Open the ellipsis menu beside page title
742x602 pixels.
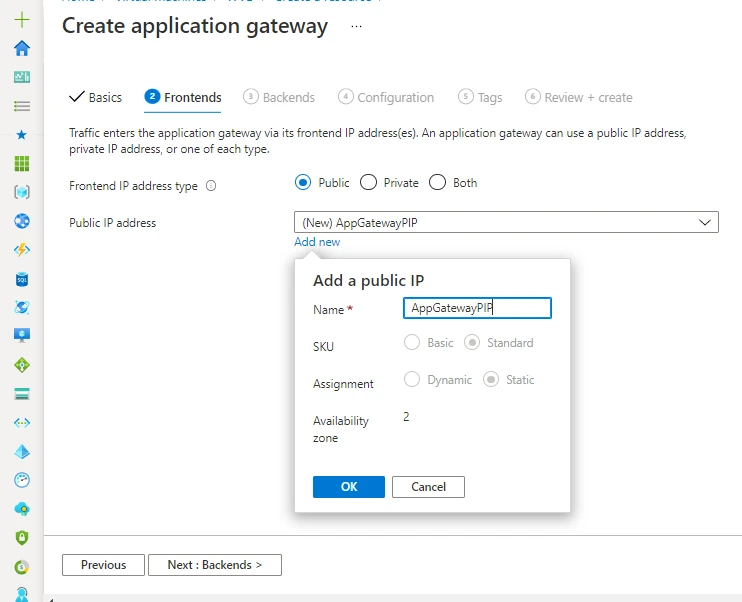coord(357,27)
